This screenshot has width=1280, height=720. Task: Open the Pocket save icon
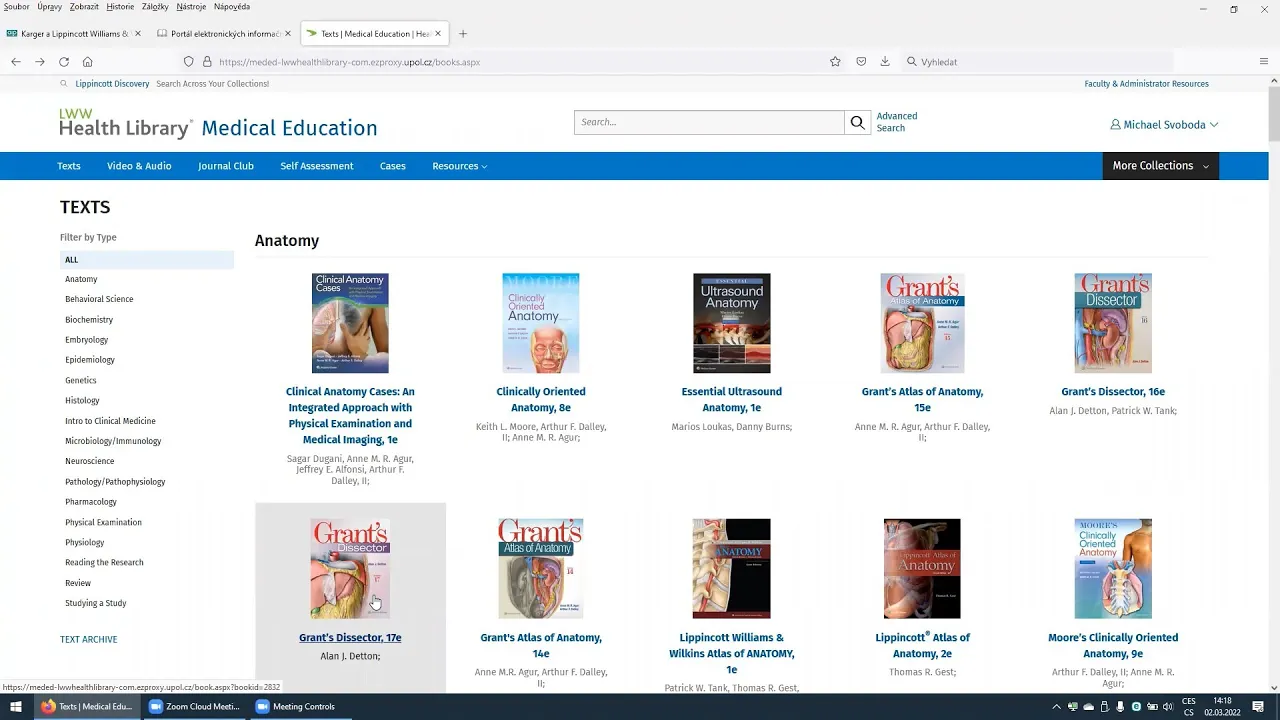tap(861, 61)
